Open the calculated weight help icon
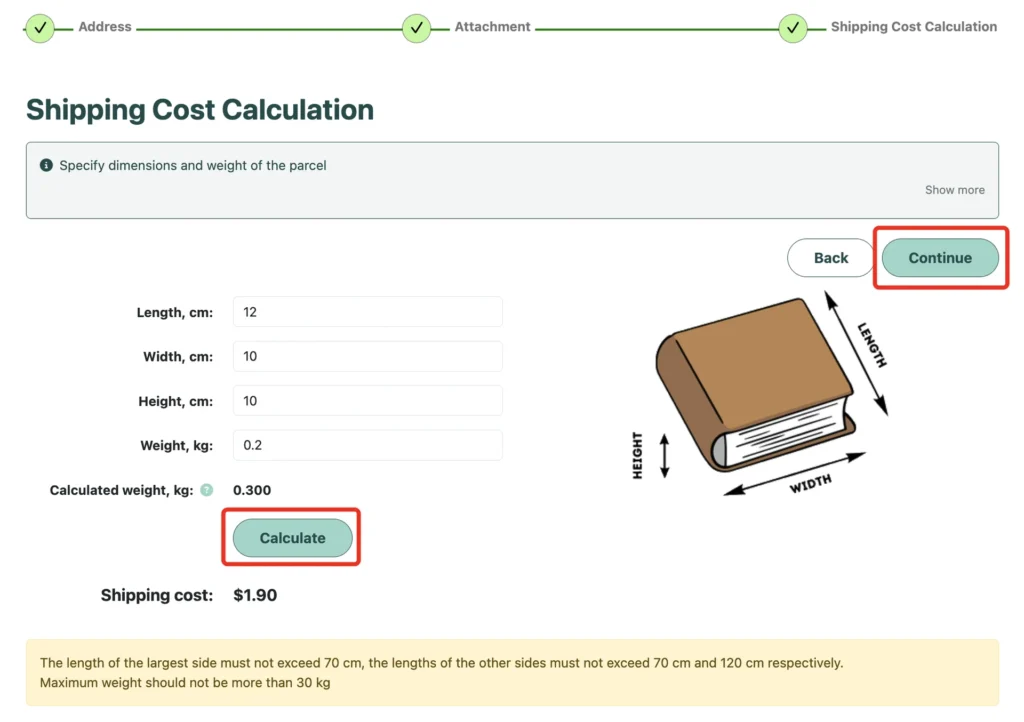1024x722 pixels. click(x=206, y=490)
